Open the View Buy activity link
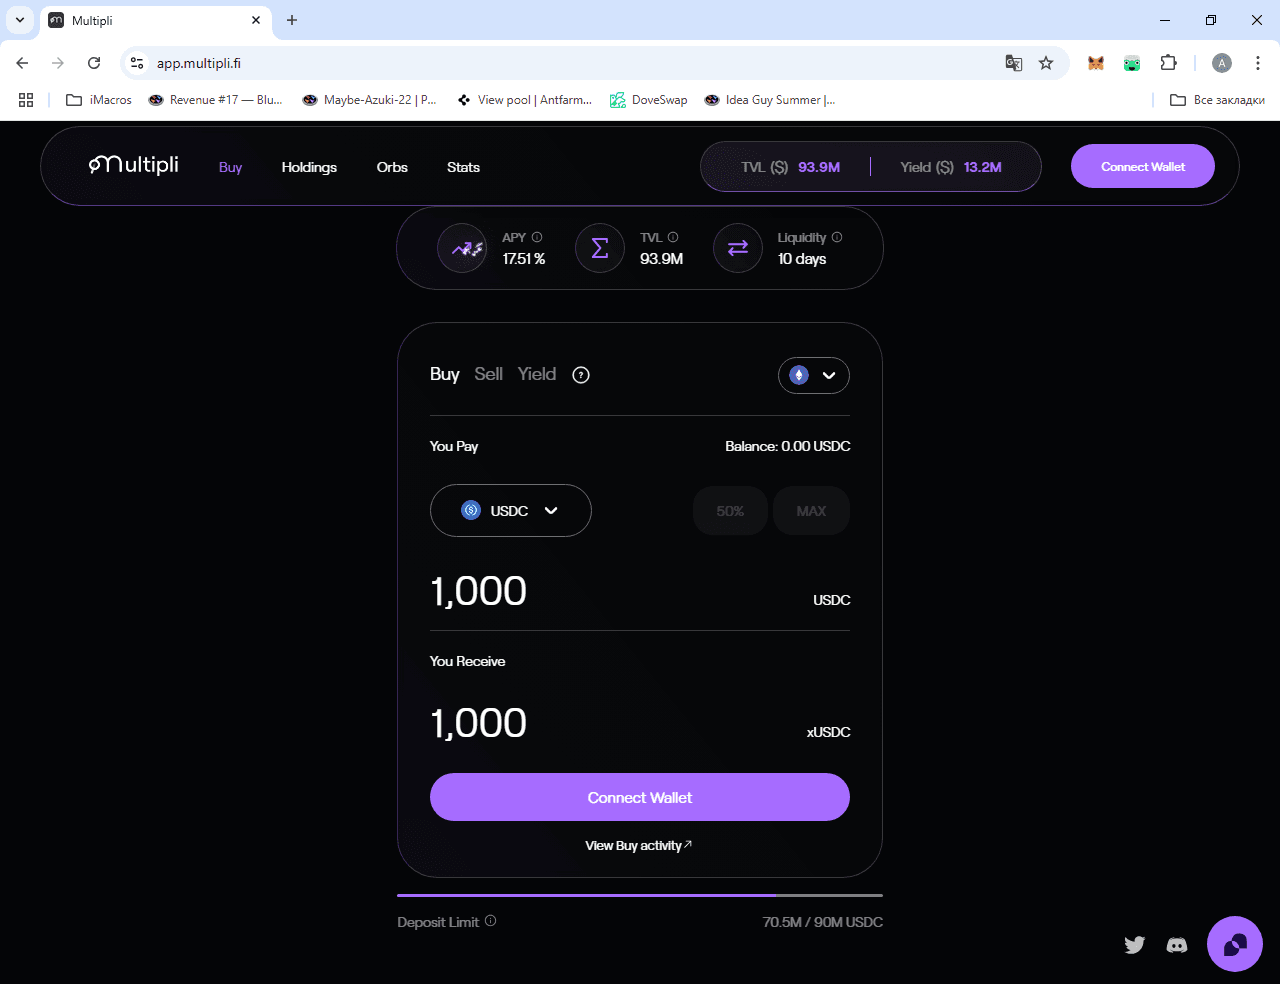Viewport: 1280px width, 984px height. [638, 846]
